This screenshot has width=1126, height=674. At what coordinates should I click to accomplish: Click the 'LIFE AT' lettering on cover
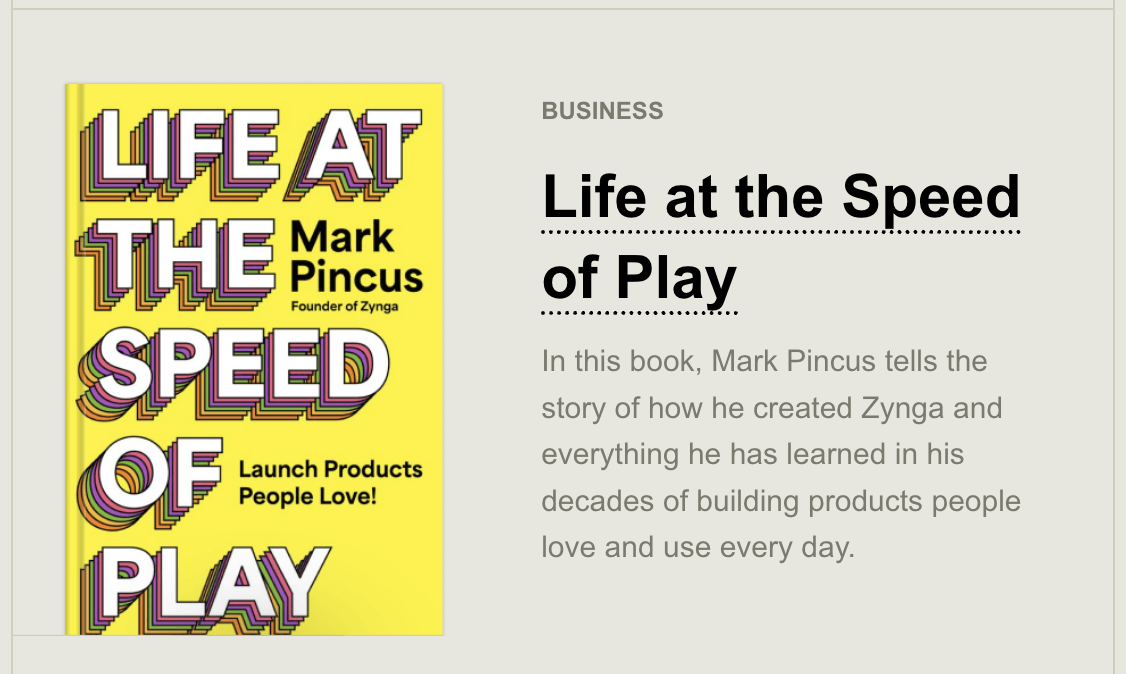pyautogui.click(x=251, y=153)
